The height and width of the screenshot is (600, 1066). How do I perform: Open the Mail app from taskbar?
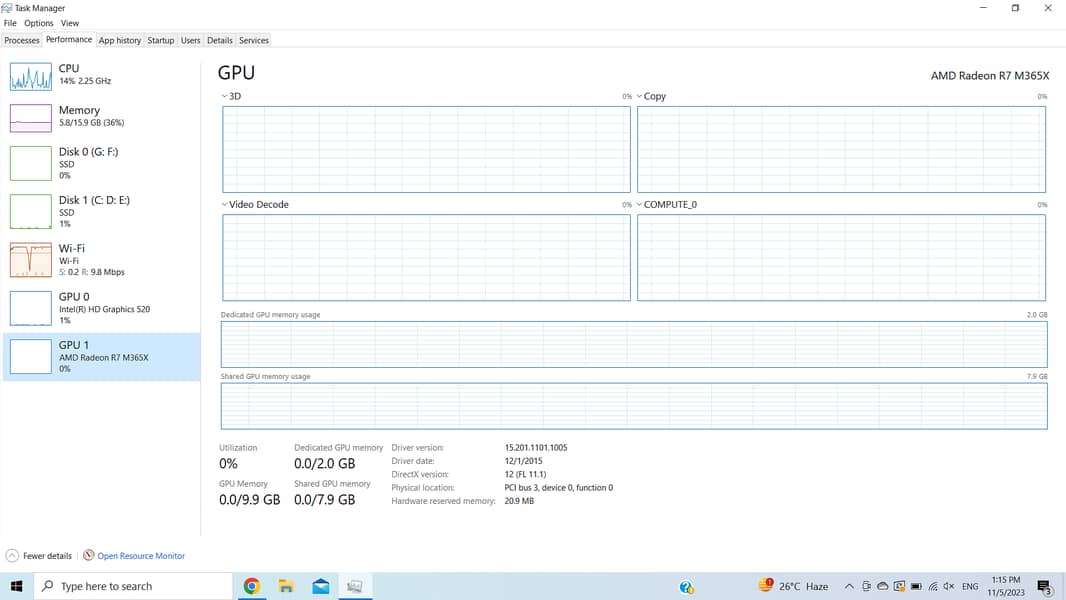pyautogui.click(x=321, y=587)
